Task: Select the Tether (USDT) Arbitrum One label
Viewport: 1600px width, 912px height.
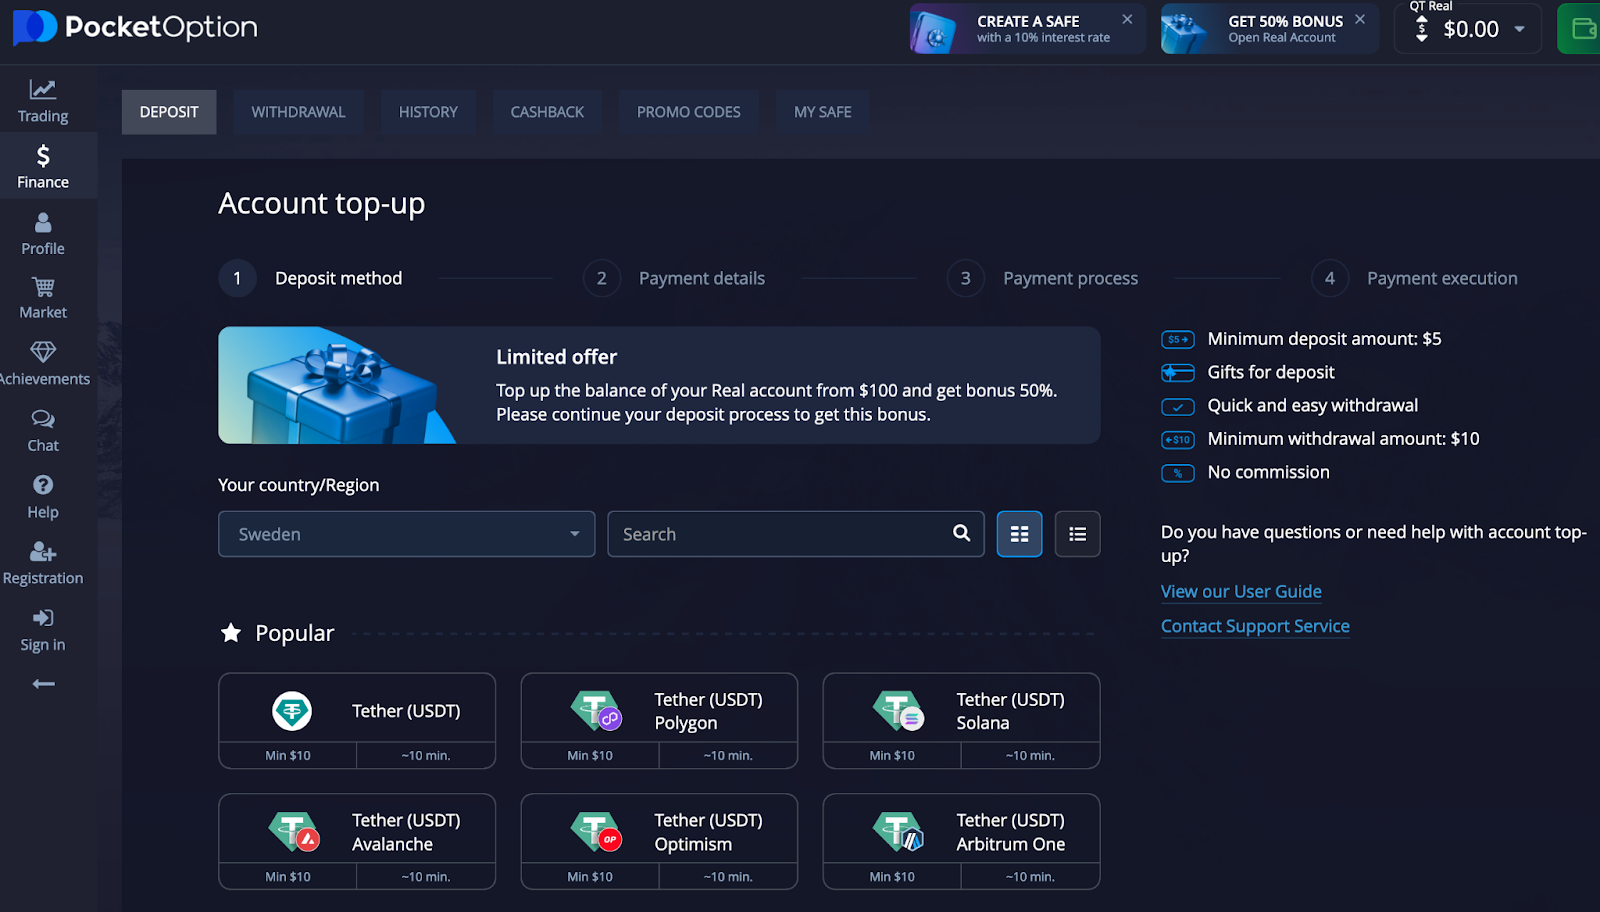Action: coord(1010,832)
